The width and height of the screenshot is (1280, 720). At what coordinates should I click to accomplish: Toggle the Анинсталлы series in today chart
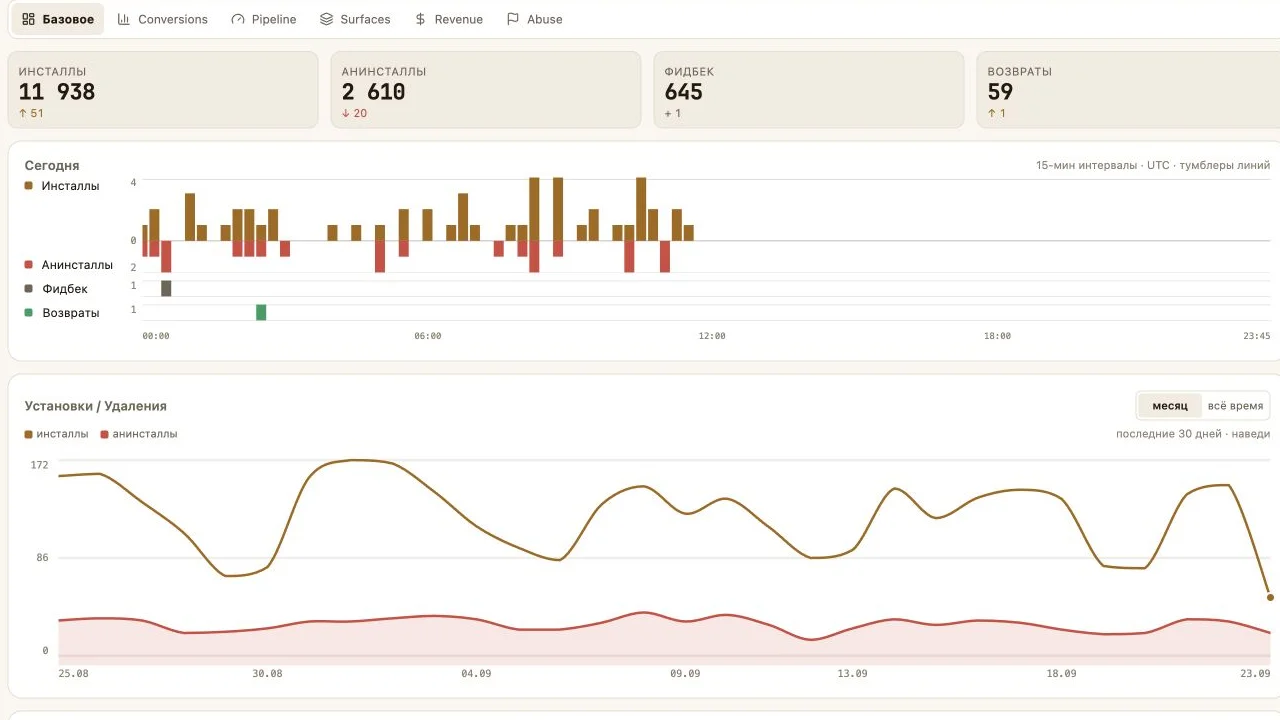68,265
